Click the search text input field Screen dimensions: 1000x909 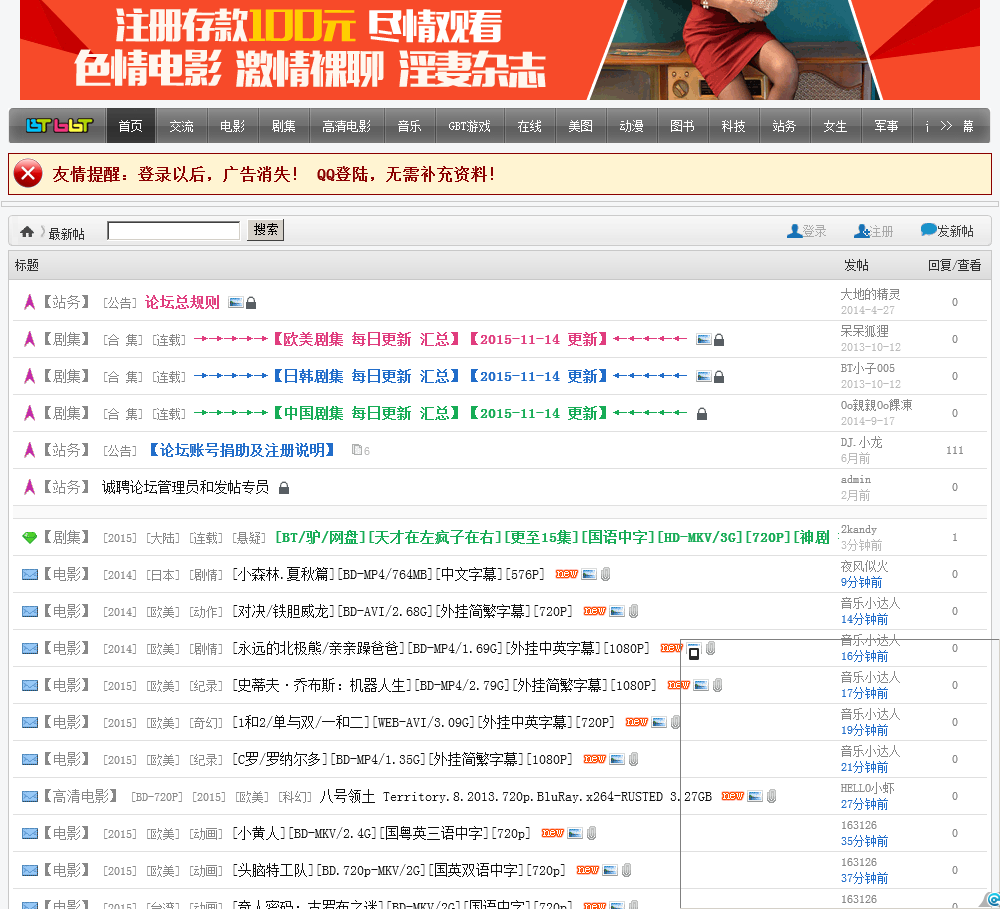click(x=173, y=230)
